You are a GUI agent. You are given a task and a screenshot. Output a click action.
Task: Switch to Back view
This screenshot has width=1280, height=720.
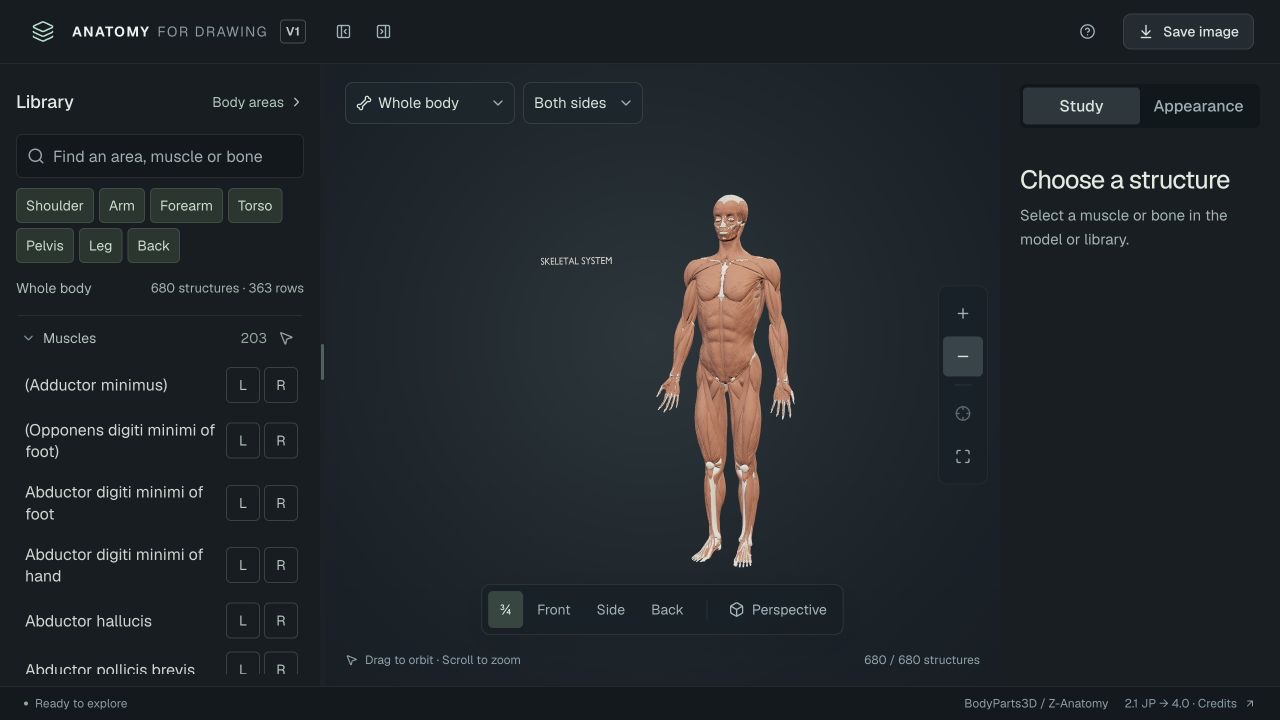pos(667,610)
